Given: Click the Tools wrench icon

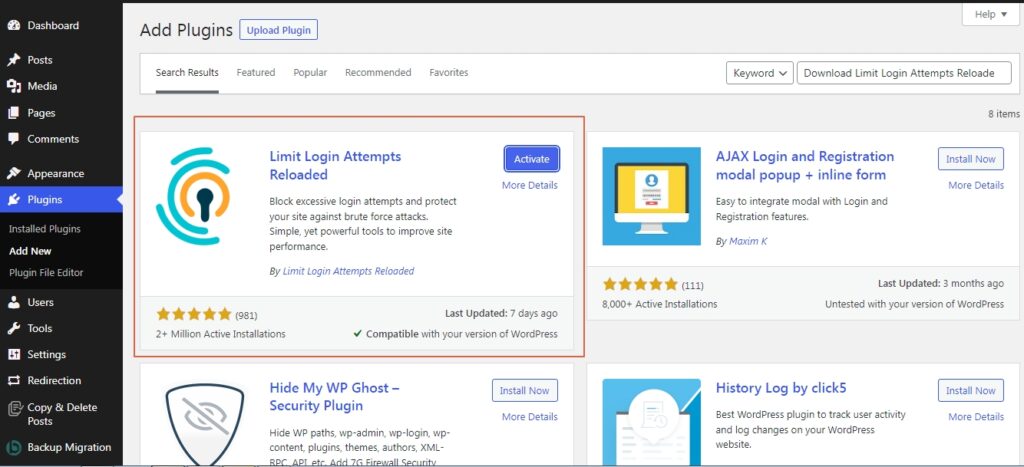Looking at the screenshot, I should (14, 329).
